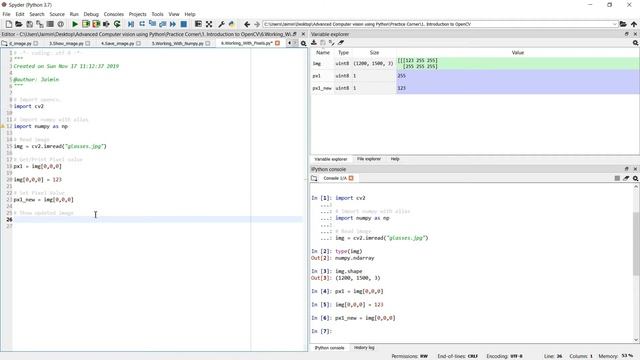Open the Projects menu

[138, 14]
